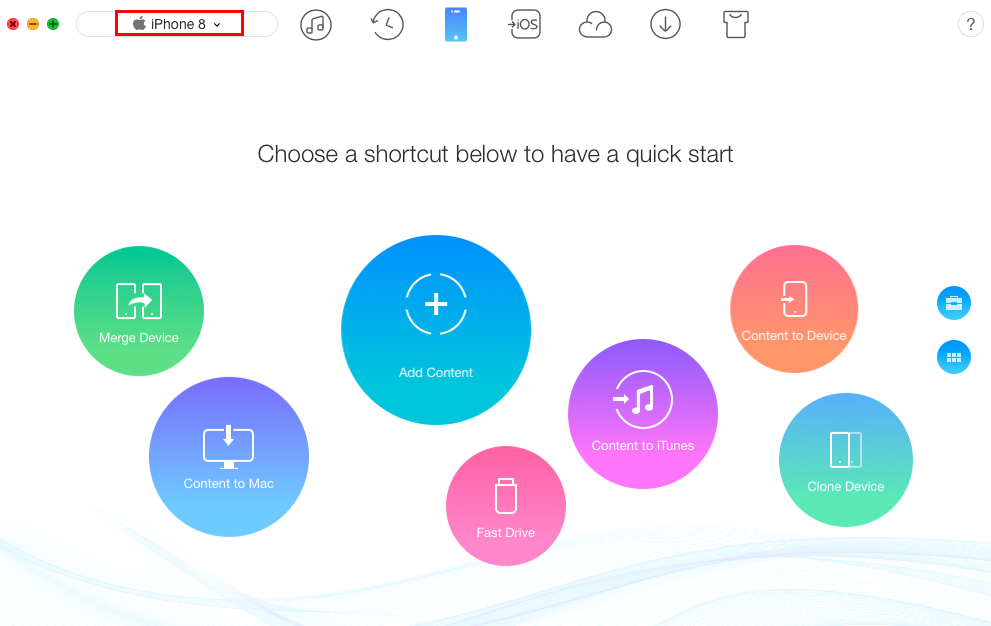The width and height of the screenshot is (991, 626).
Task: Expand the iPhone 8 device dropdown
Action: tap(216, 24)
